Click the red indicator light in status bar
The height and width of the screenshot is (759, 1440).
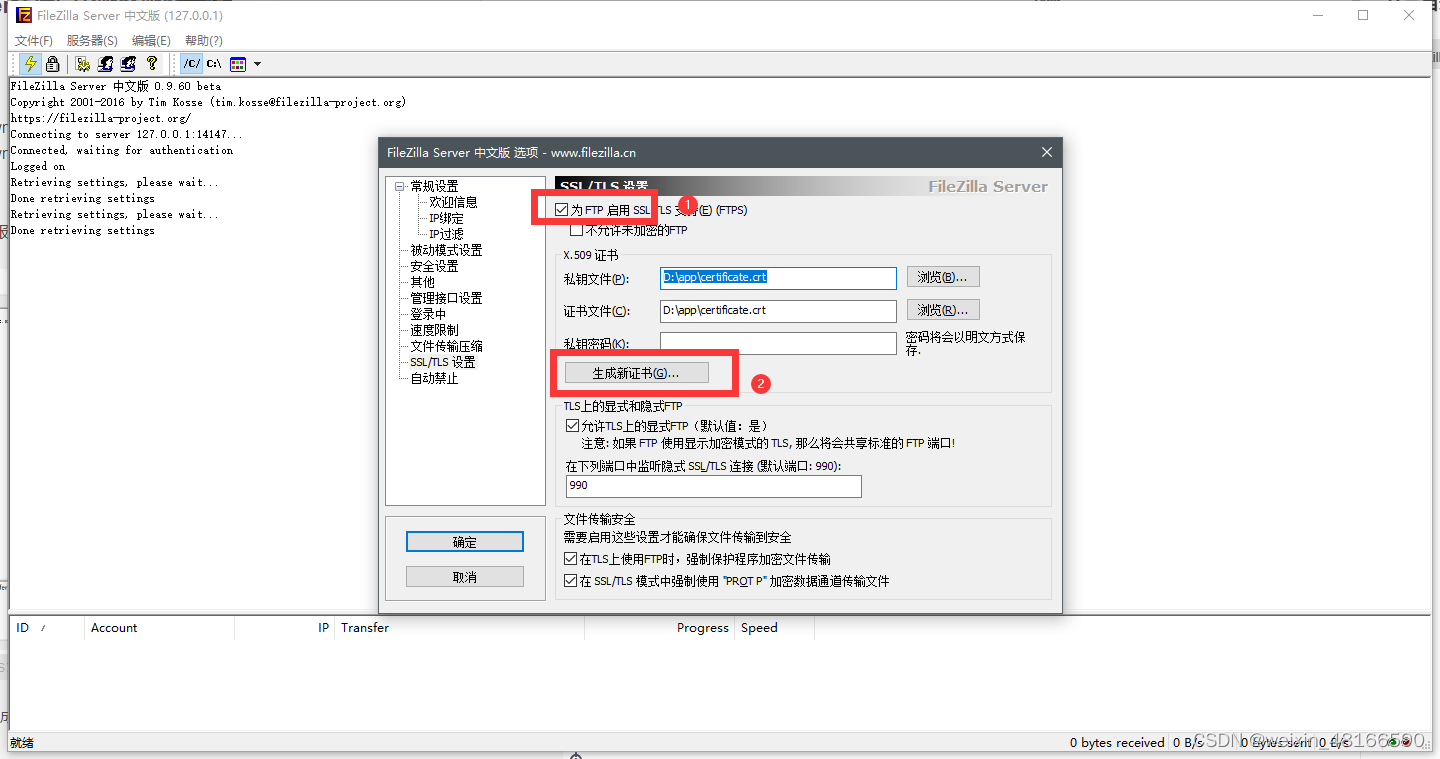1407,742
